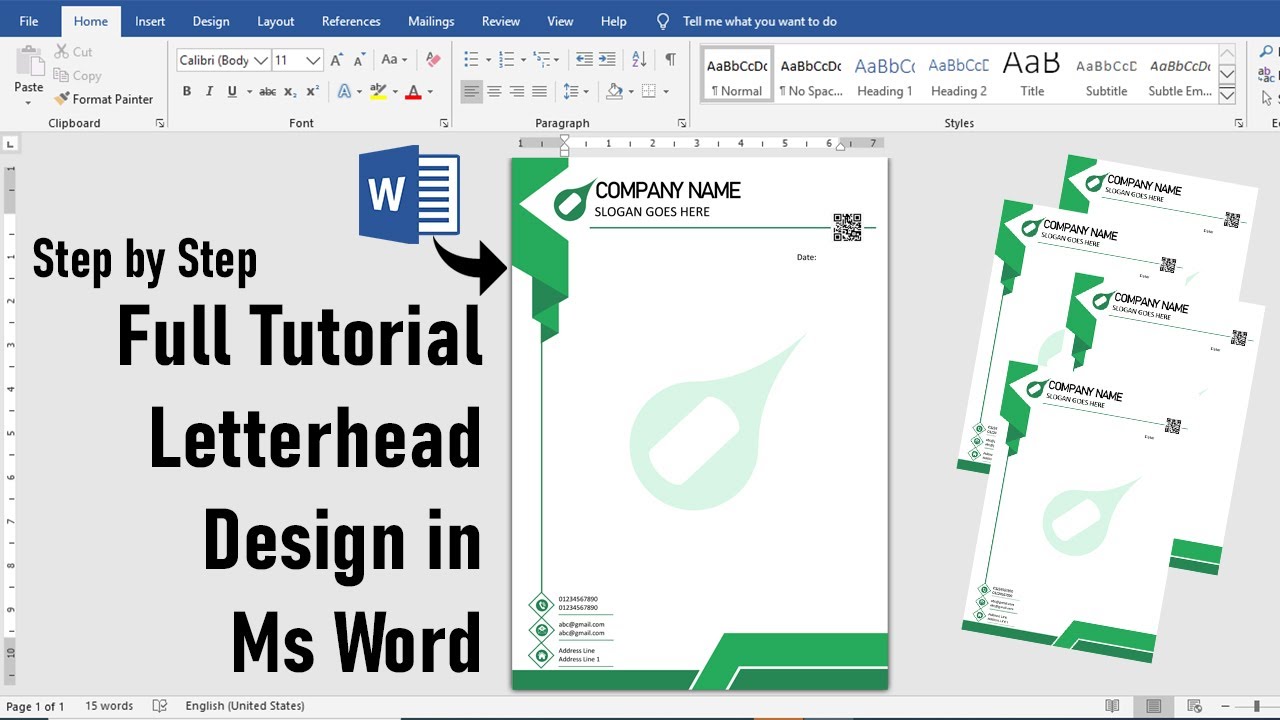Click the tab selector at ruler corner
The image size is (1280, 720).
tap(10, 144)
